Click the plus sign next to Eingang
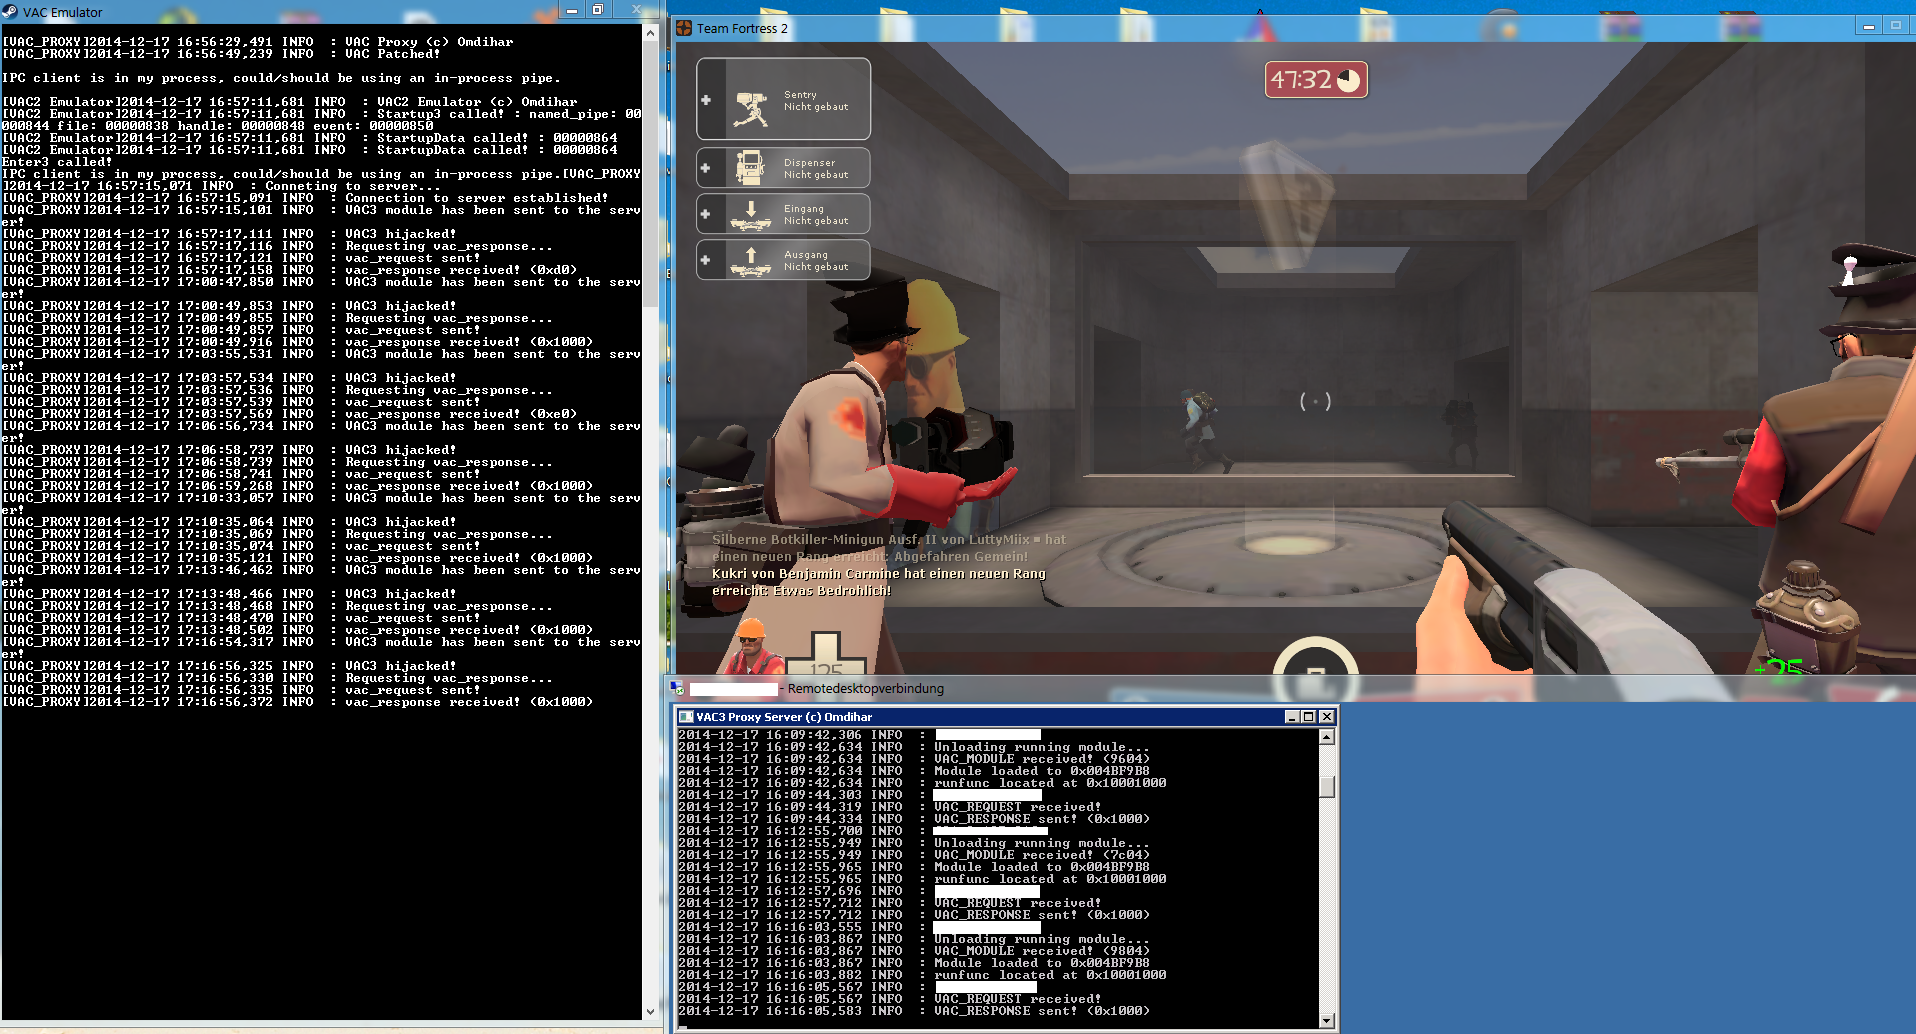 click(706, 214)
